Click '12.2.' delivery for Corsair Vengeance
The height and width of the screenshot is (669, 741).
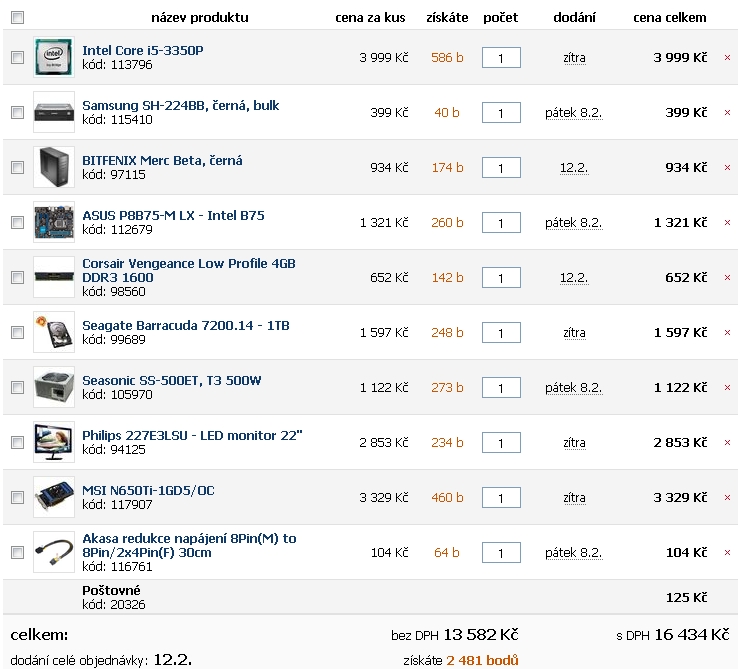(574, 278)
